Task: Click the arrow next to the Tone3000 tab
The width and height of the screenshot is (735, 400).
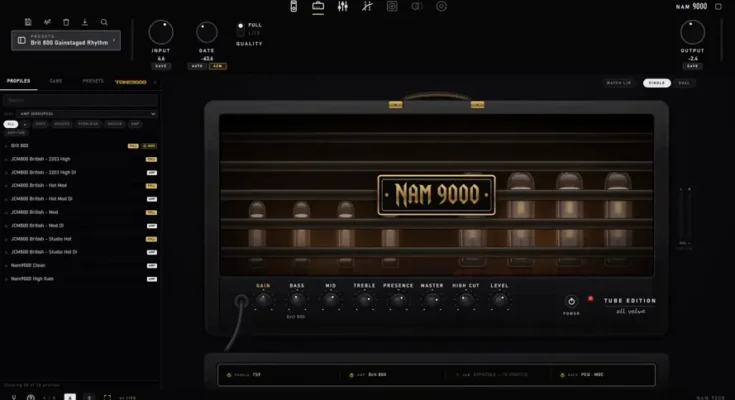Action: coord(155,83)
